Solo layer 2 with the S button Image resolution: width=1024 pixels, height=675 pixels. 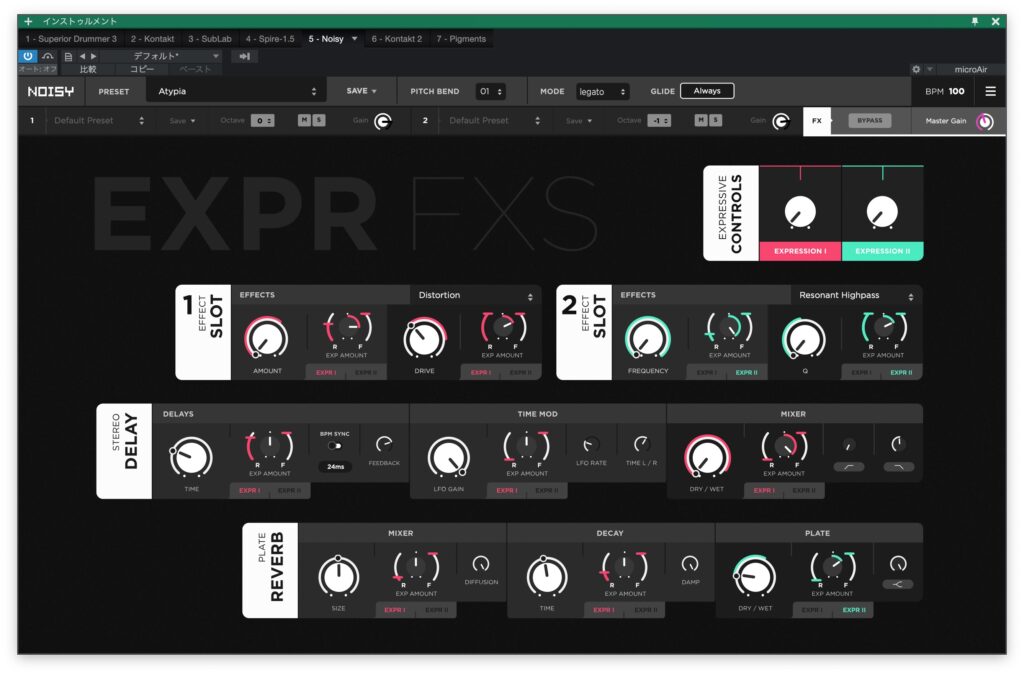point(716,120)
